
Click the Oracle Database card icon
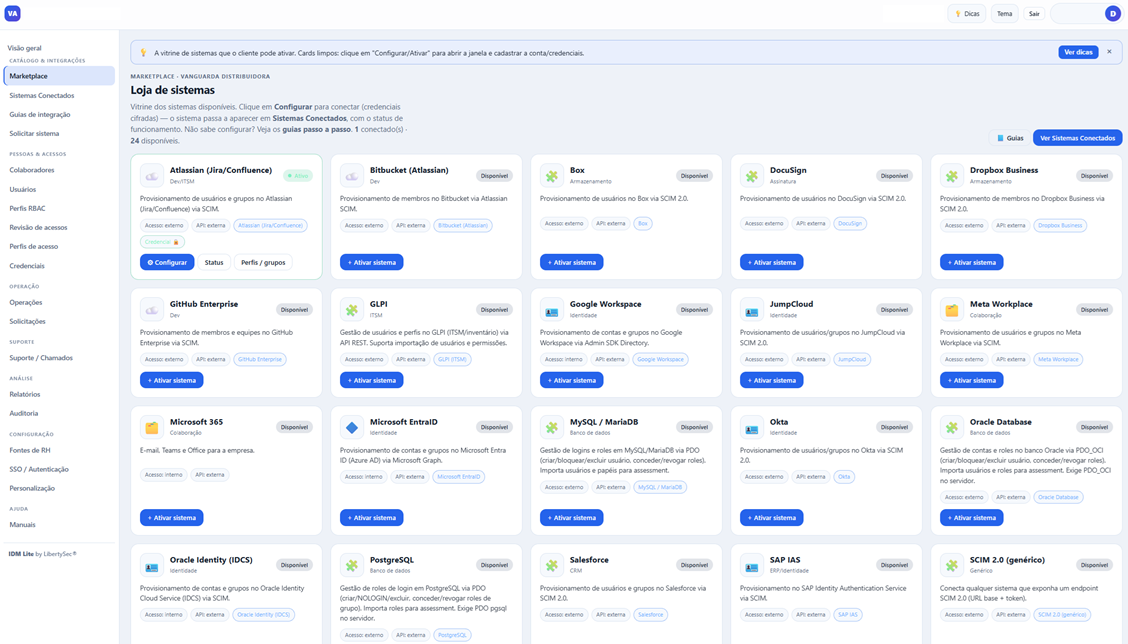pos(952,427)
